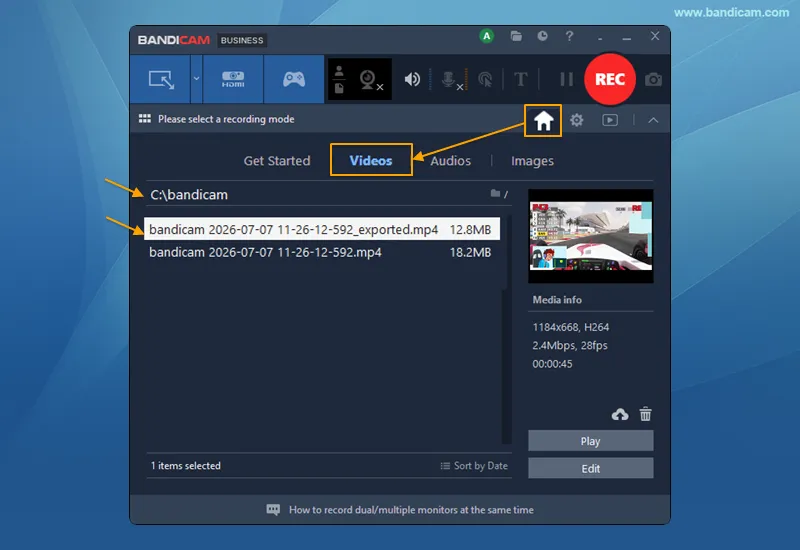Open output folder icon in title bar
Screen dimensions: 800x550
[516, 36]
